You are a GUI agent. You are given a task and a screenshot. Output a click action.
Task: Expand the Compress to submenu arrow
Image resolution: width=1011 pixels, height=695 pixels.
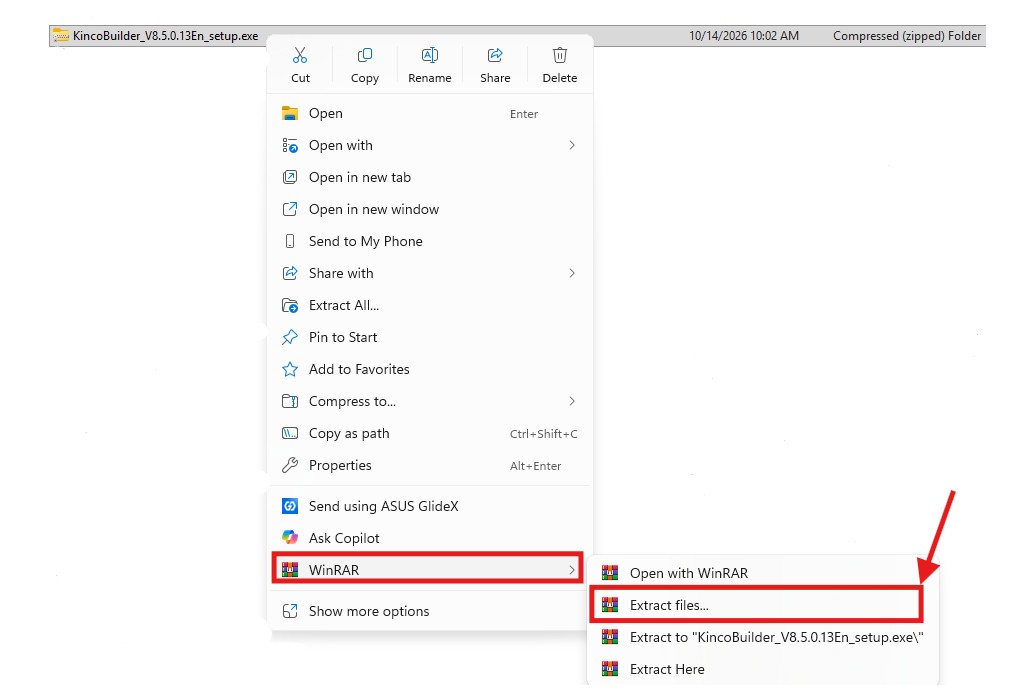(572, 401)
